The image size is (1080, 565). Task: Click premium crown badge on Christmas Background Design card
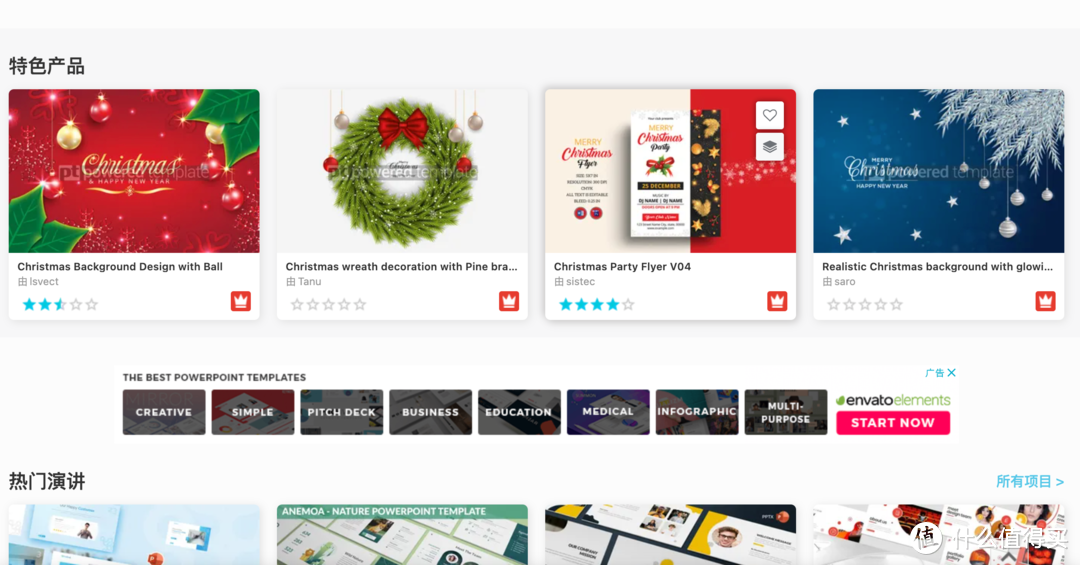[240, 301]
